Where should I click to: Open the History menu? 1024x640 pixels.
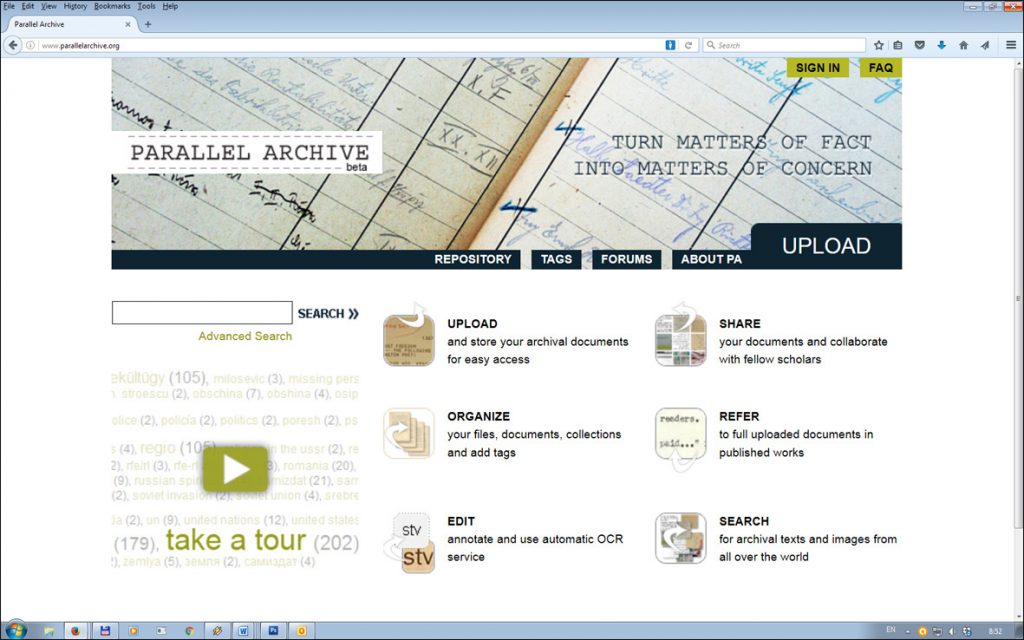pos(75,6)
